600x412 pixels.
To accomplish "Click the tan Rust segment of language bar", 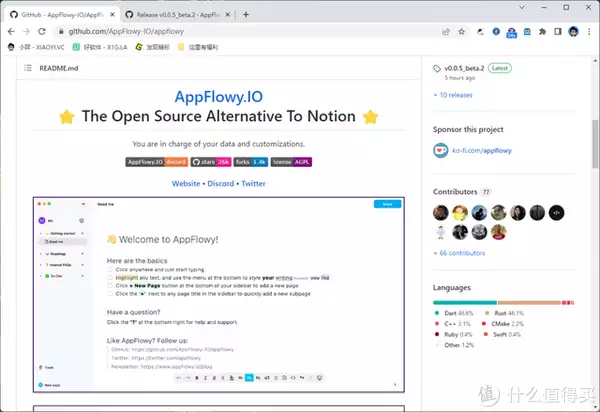I will 529,303.
